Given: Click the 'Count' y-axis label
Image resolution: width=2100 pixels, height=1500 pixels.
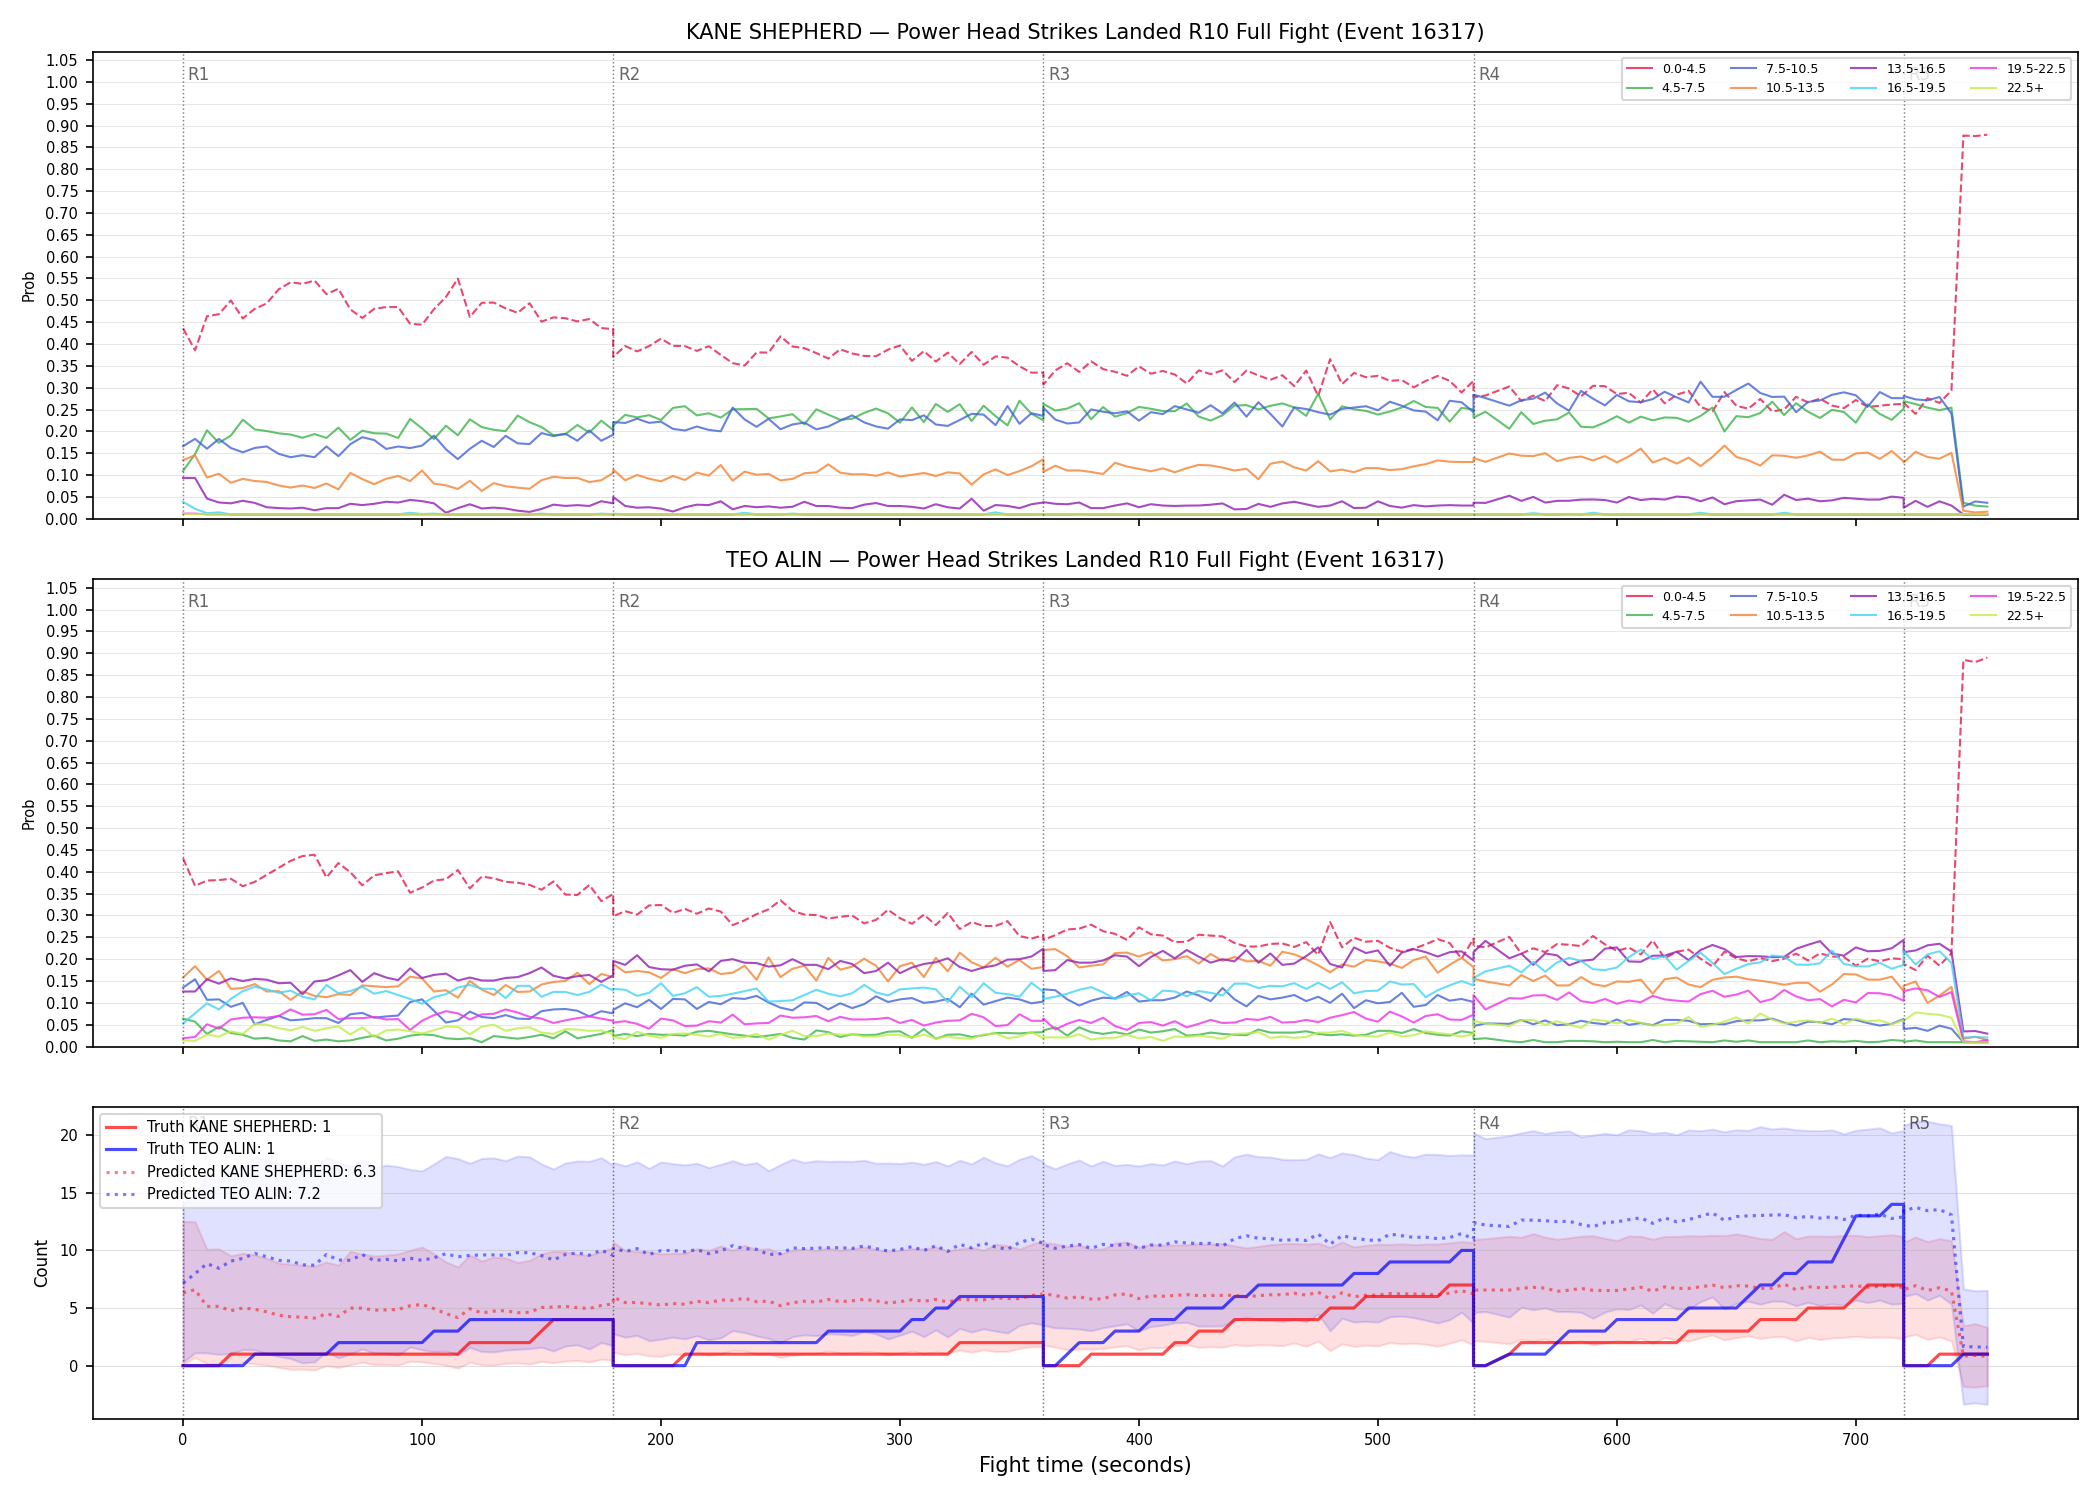Looking at the screenshot, I should (41, 1263).
